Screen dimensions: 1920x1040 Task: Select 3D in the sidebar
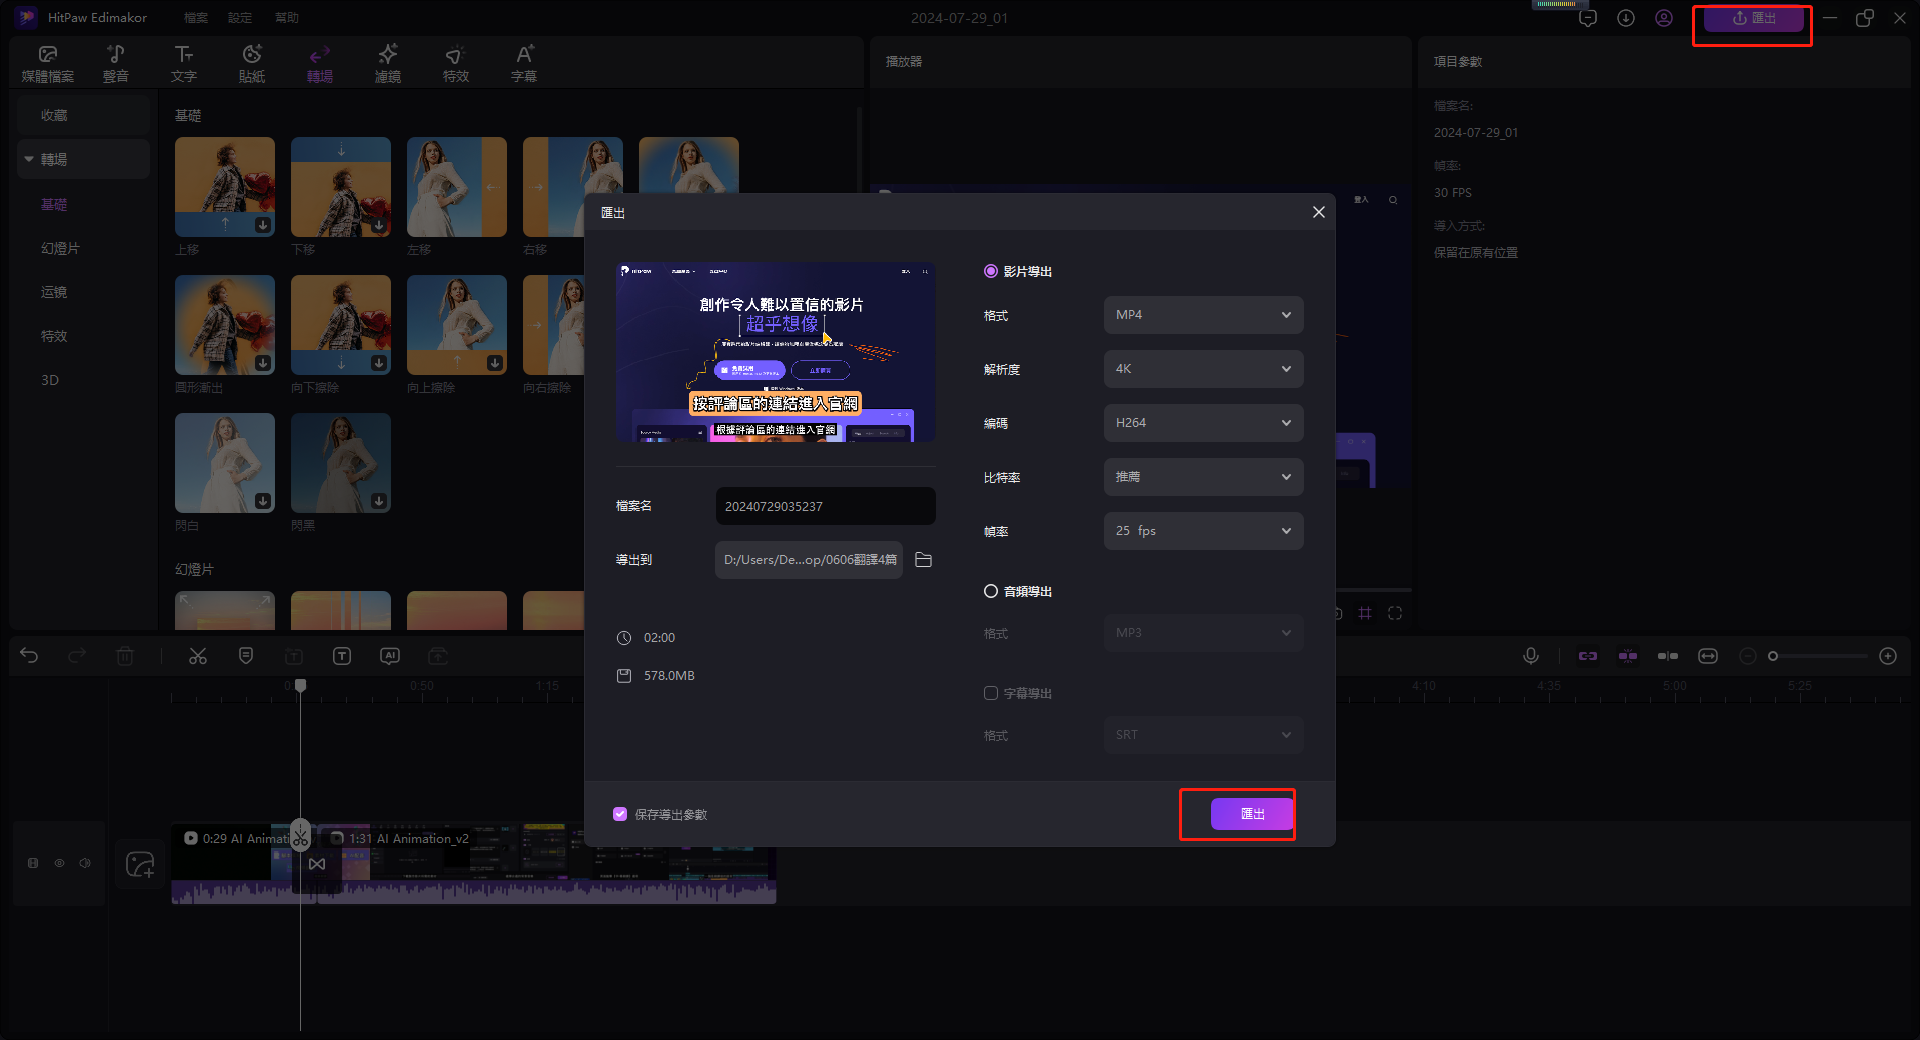coord(50,380)
